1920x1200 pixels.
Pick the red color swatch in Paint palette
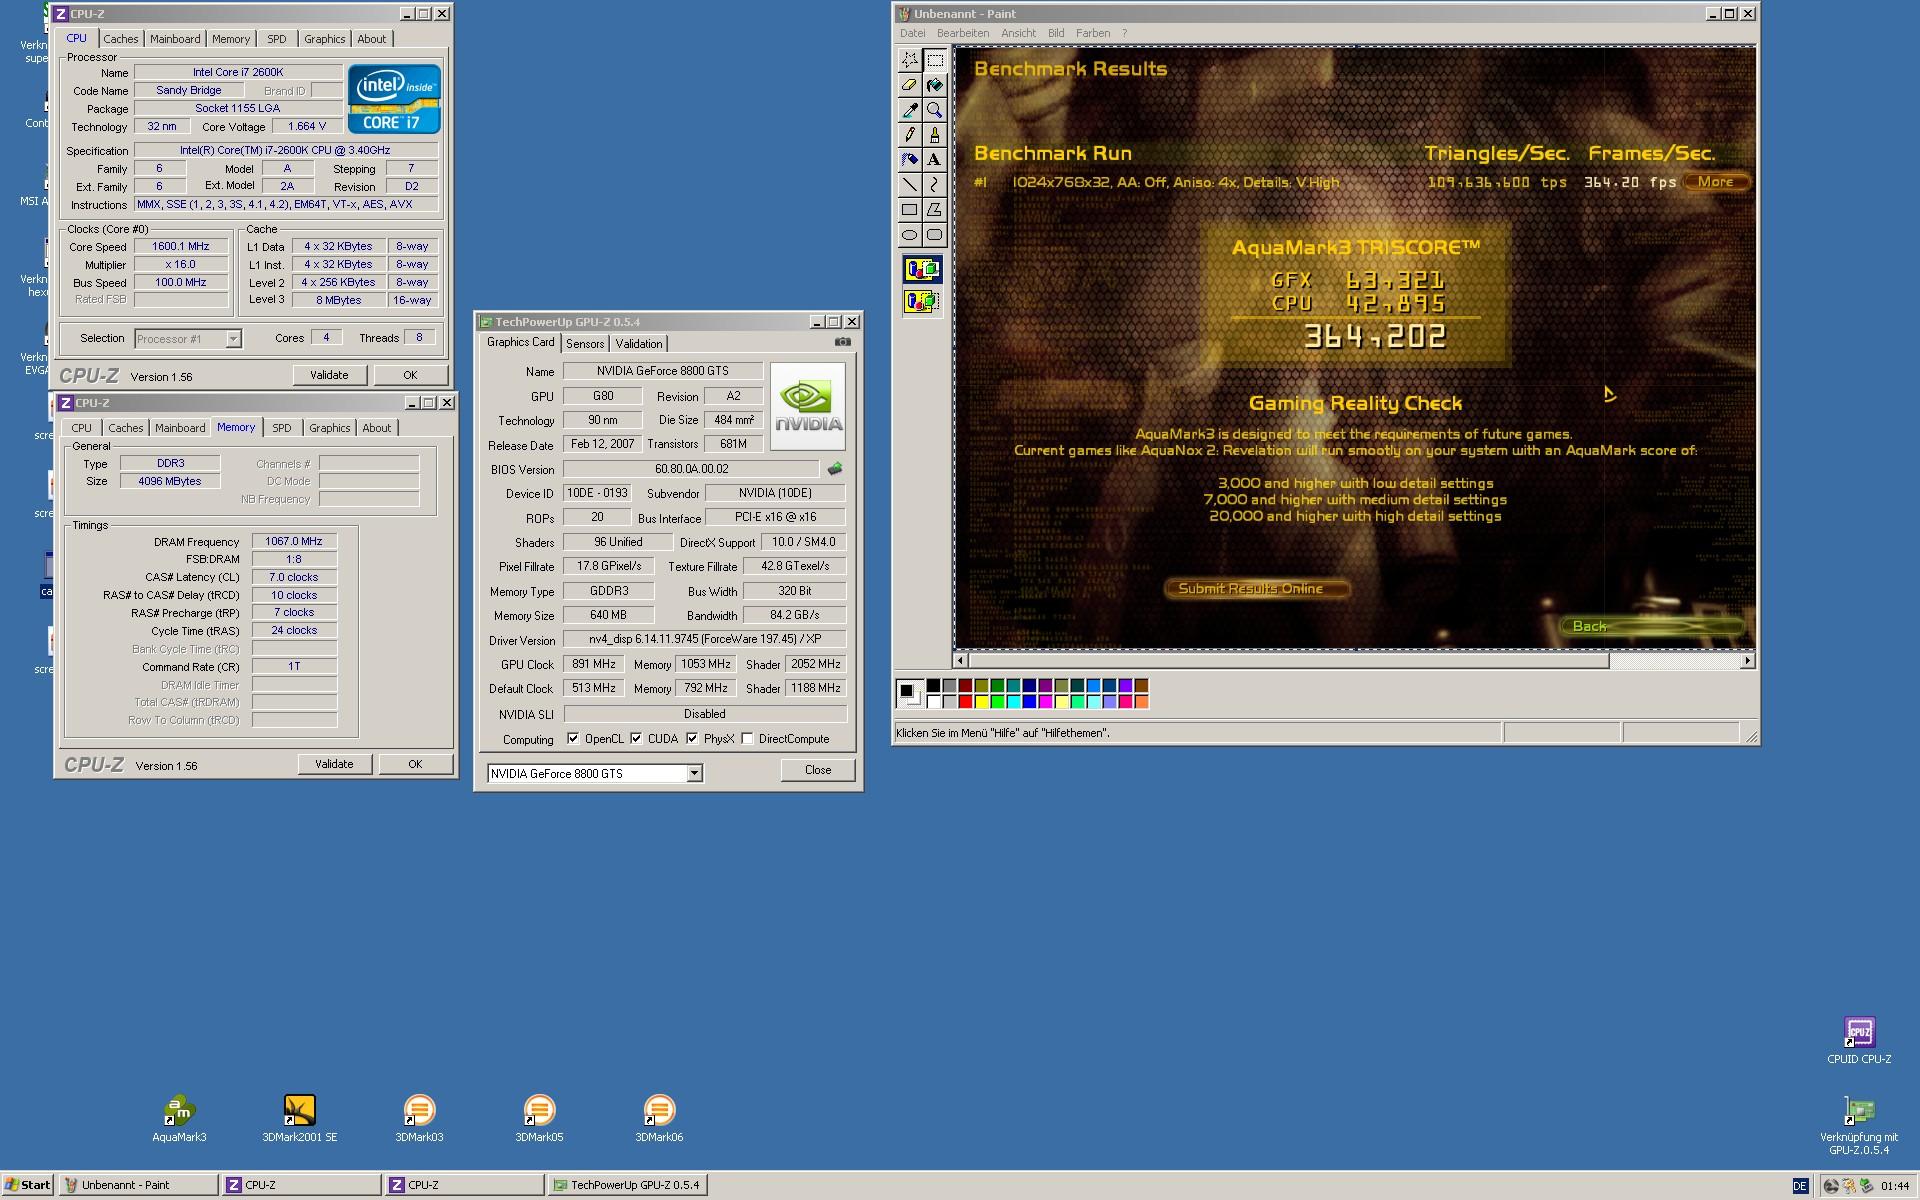point(965,702)
